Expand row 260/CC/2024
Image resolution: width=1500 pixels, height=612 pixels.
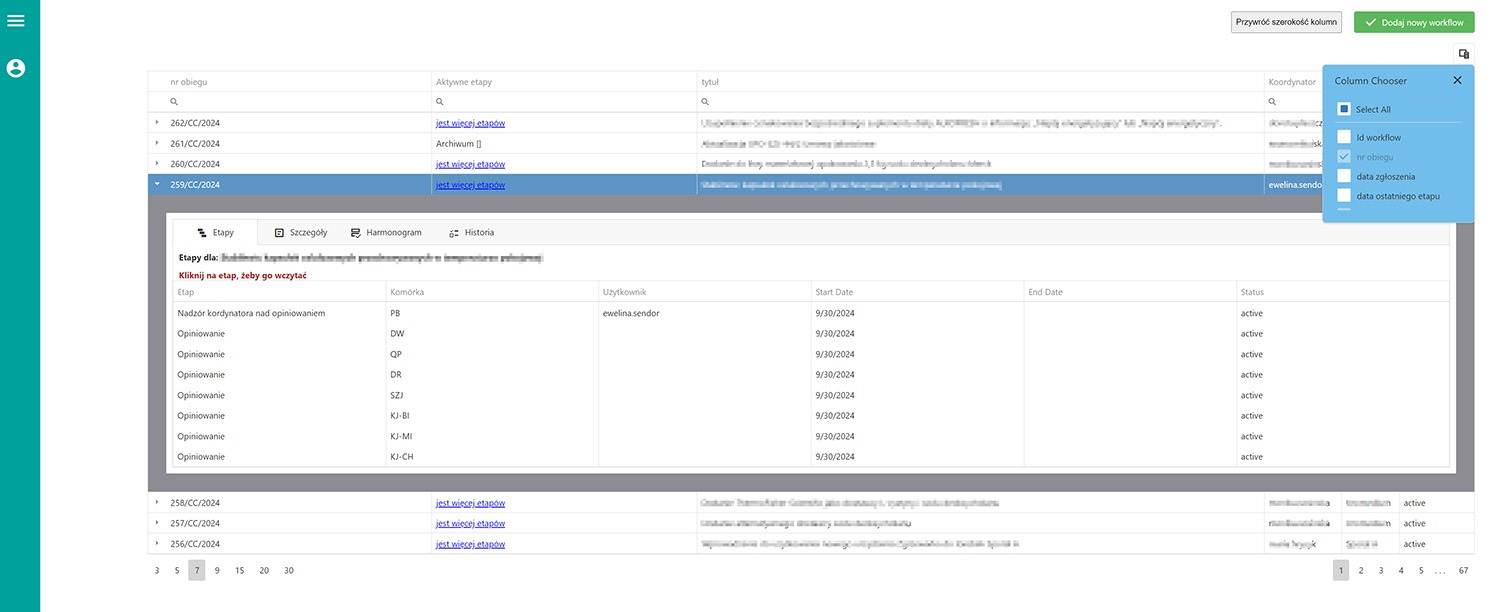(156, 163)
